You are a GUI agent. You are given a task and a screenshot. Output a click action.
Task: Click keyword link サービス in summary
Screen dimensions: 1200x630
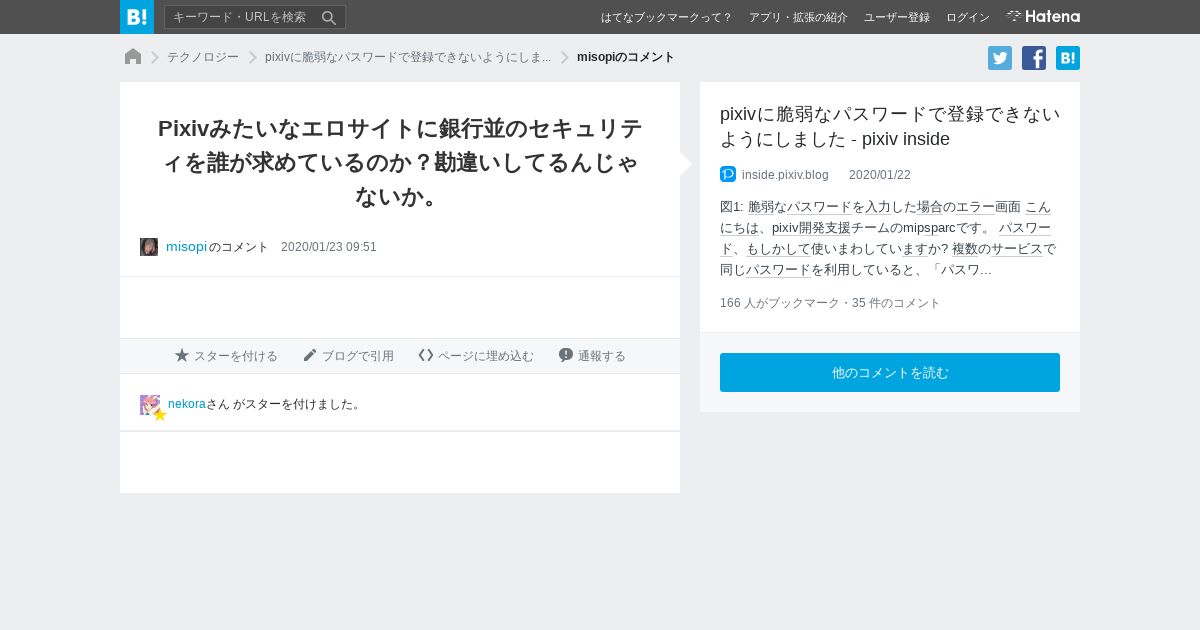[x=1017, y=249]
